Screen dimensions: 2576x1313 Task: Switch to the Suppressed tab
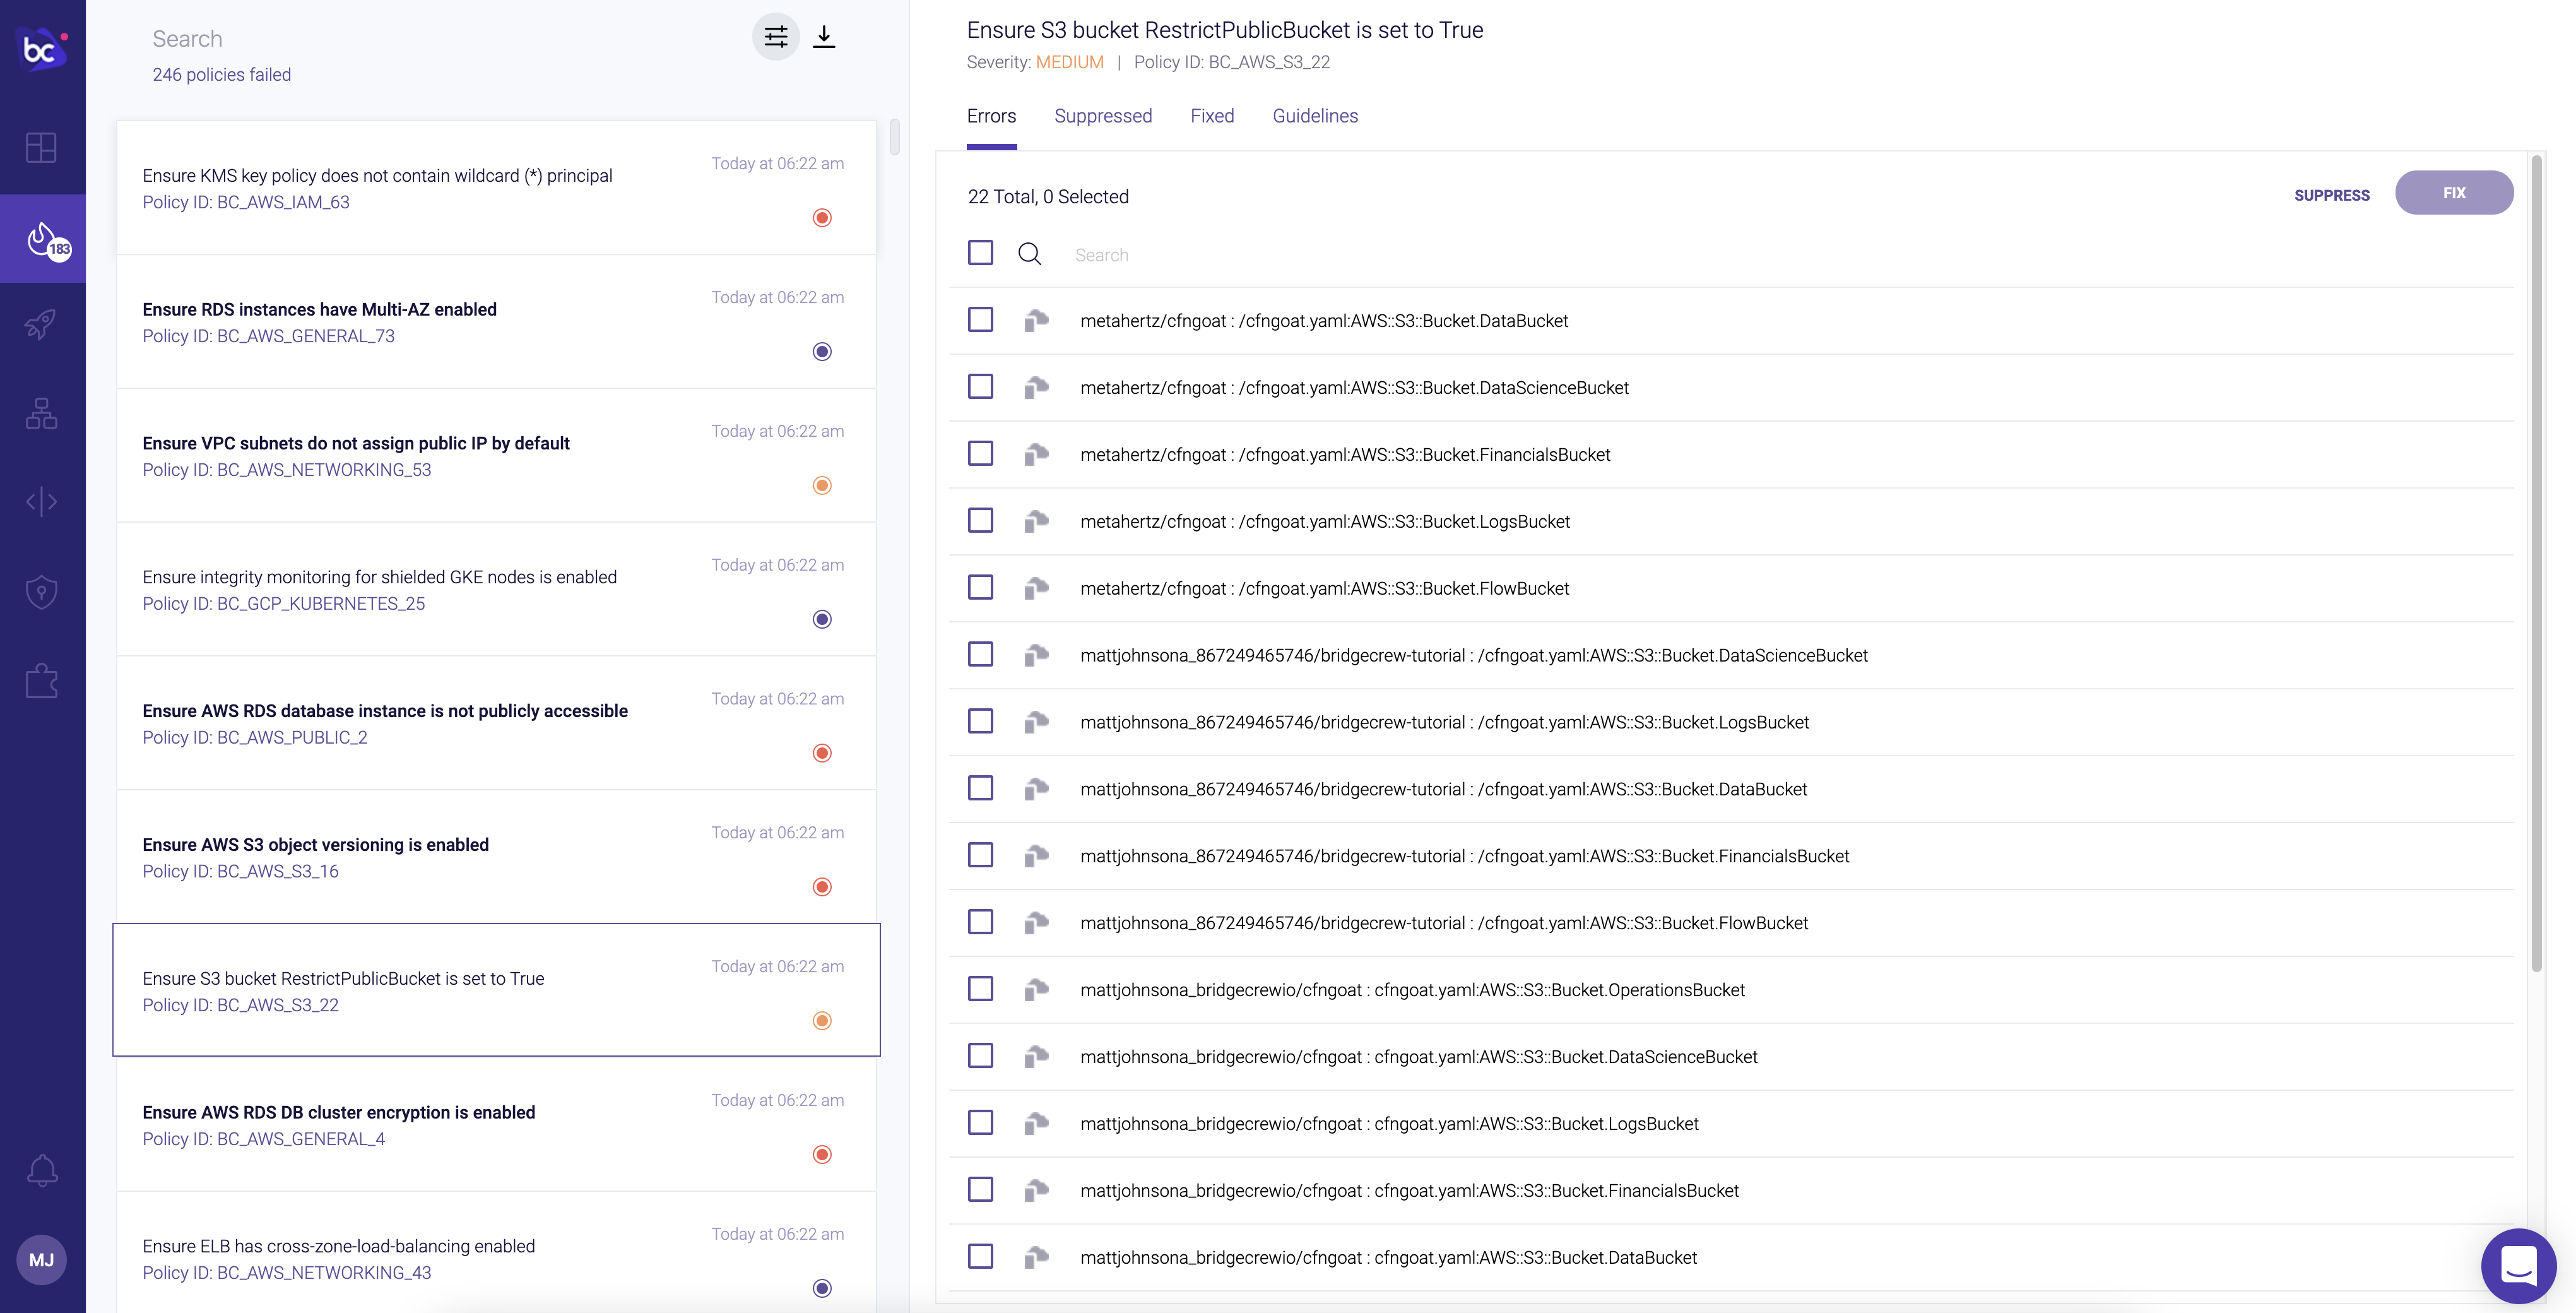(x=1103, y=116)
